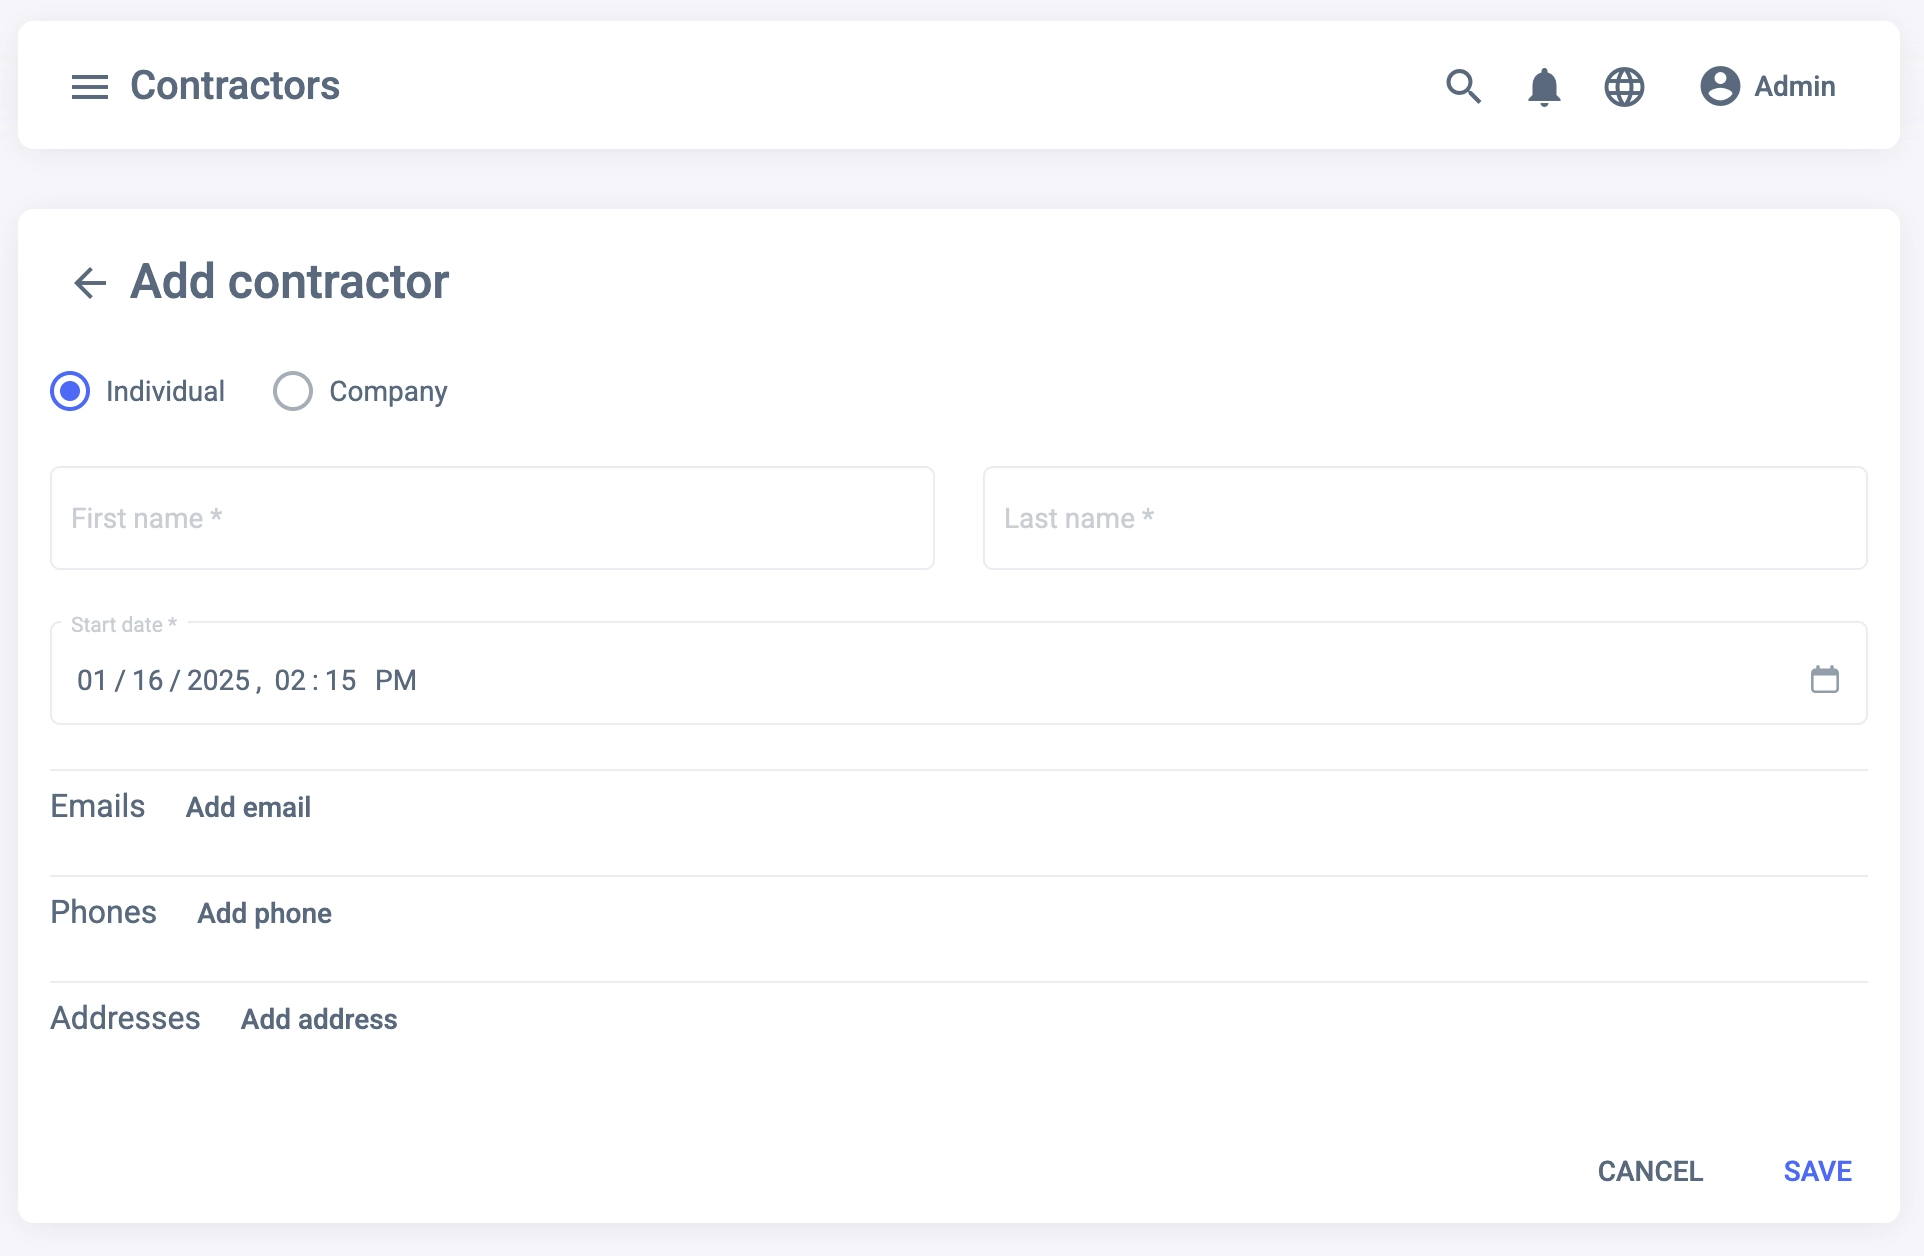This screenshot has width=1924, height=1256.
Task: Select the Individual radio option
Action: [70, 391]
